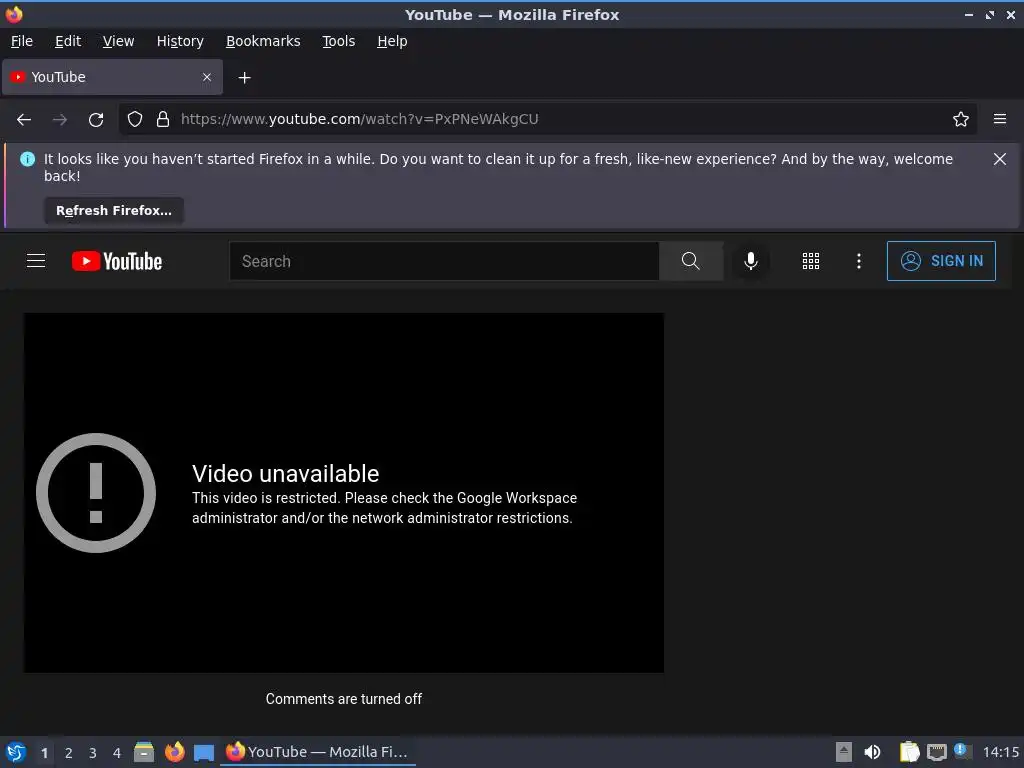Switch to workspace 2 in the taskbar
Screen dimensions: 1024x768
tap(69, 753)
